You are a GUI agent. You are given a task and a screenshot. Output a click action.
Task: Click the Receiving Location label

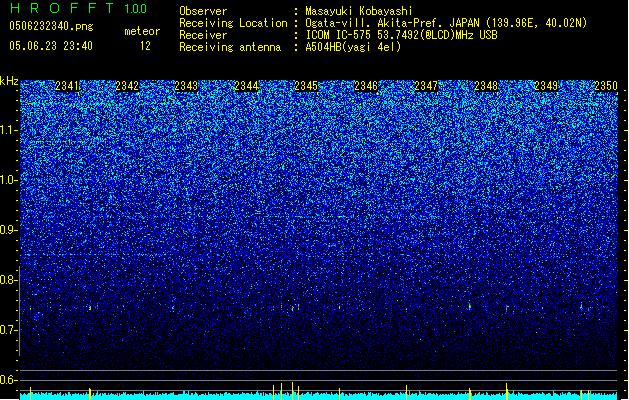[x=233, y=23]
